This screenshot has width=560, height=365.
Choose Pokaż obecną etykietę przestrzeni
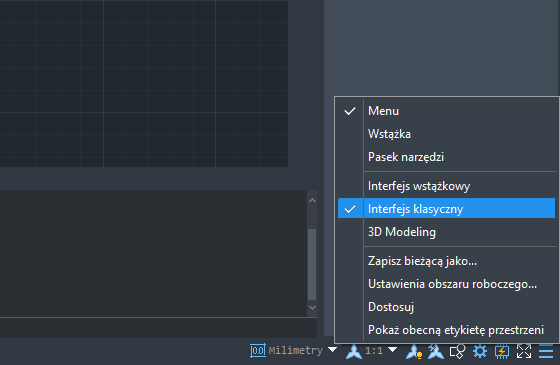click(446, 330)
